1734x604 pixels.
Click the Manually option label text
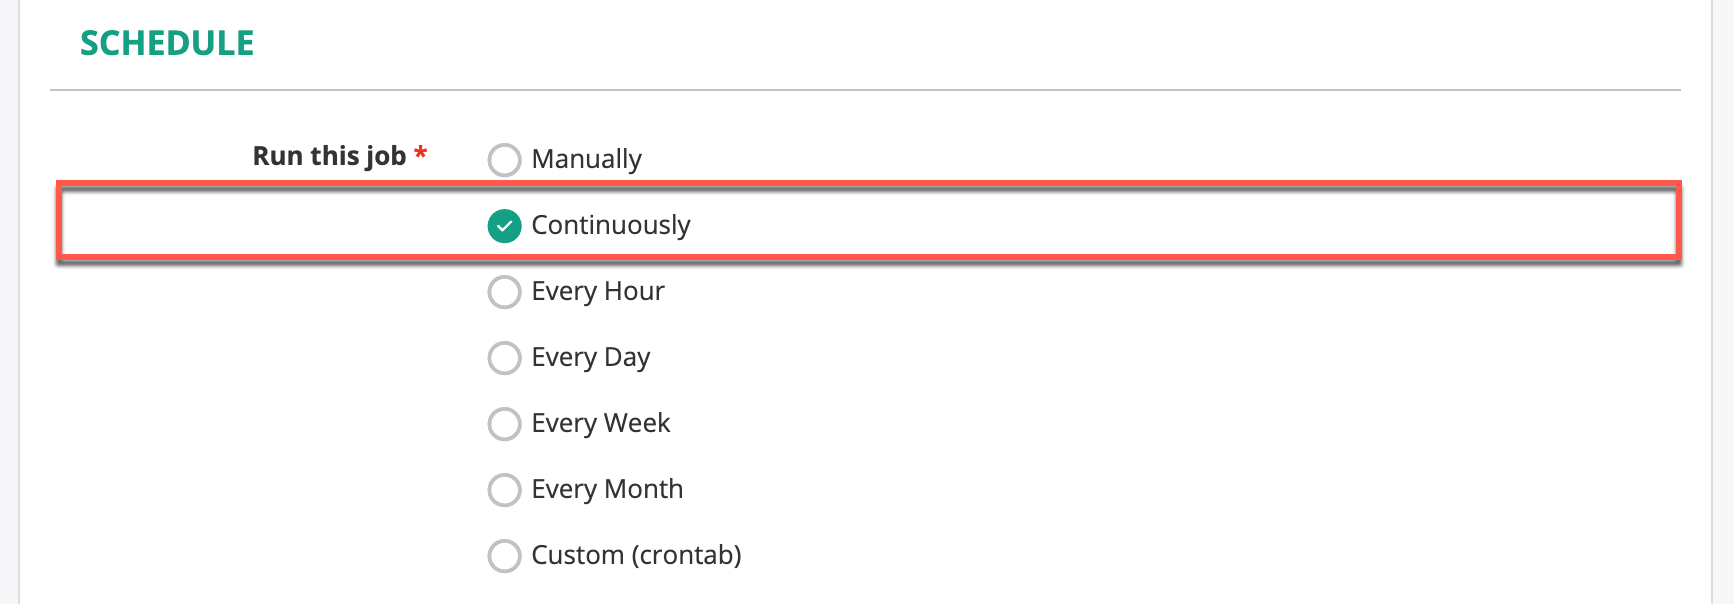[x=587, y=159]
